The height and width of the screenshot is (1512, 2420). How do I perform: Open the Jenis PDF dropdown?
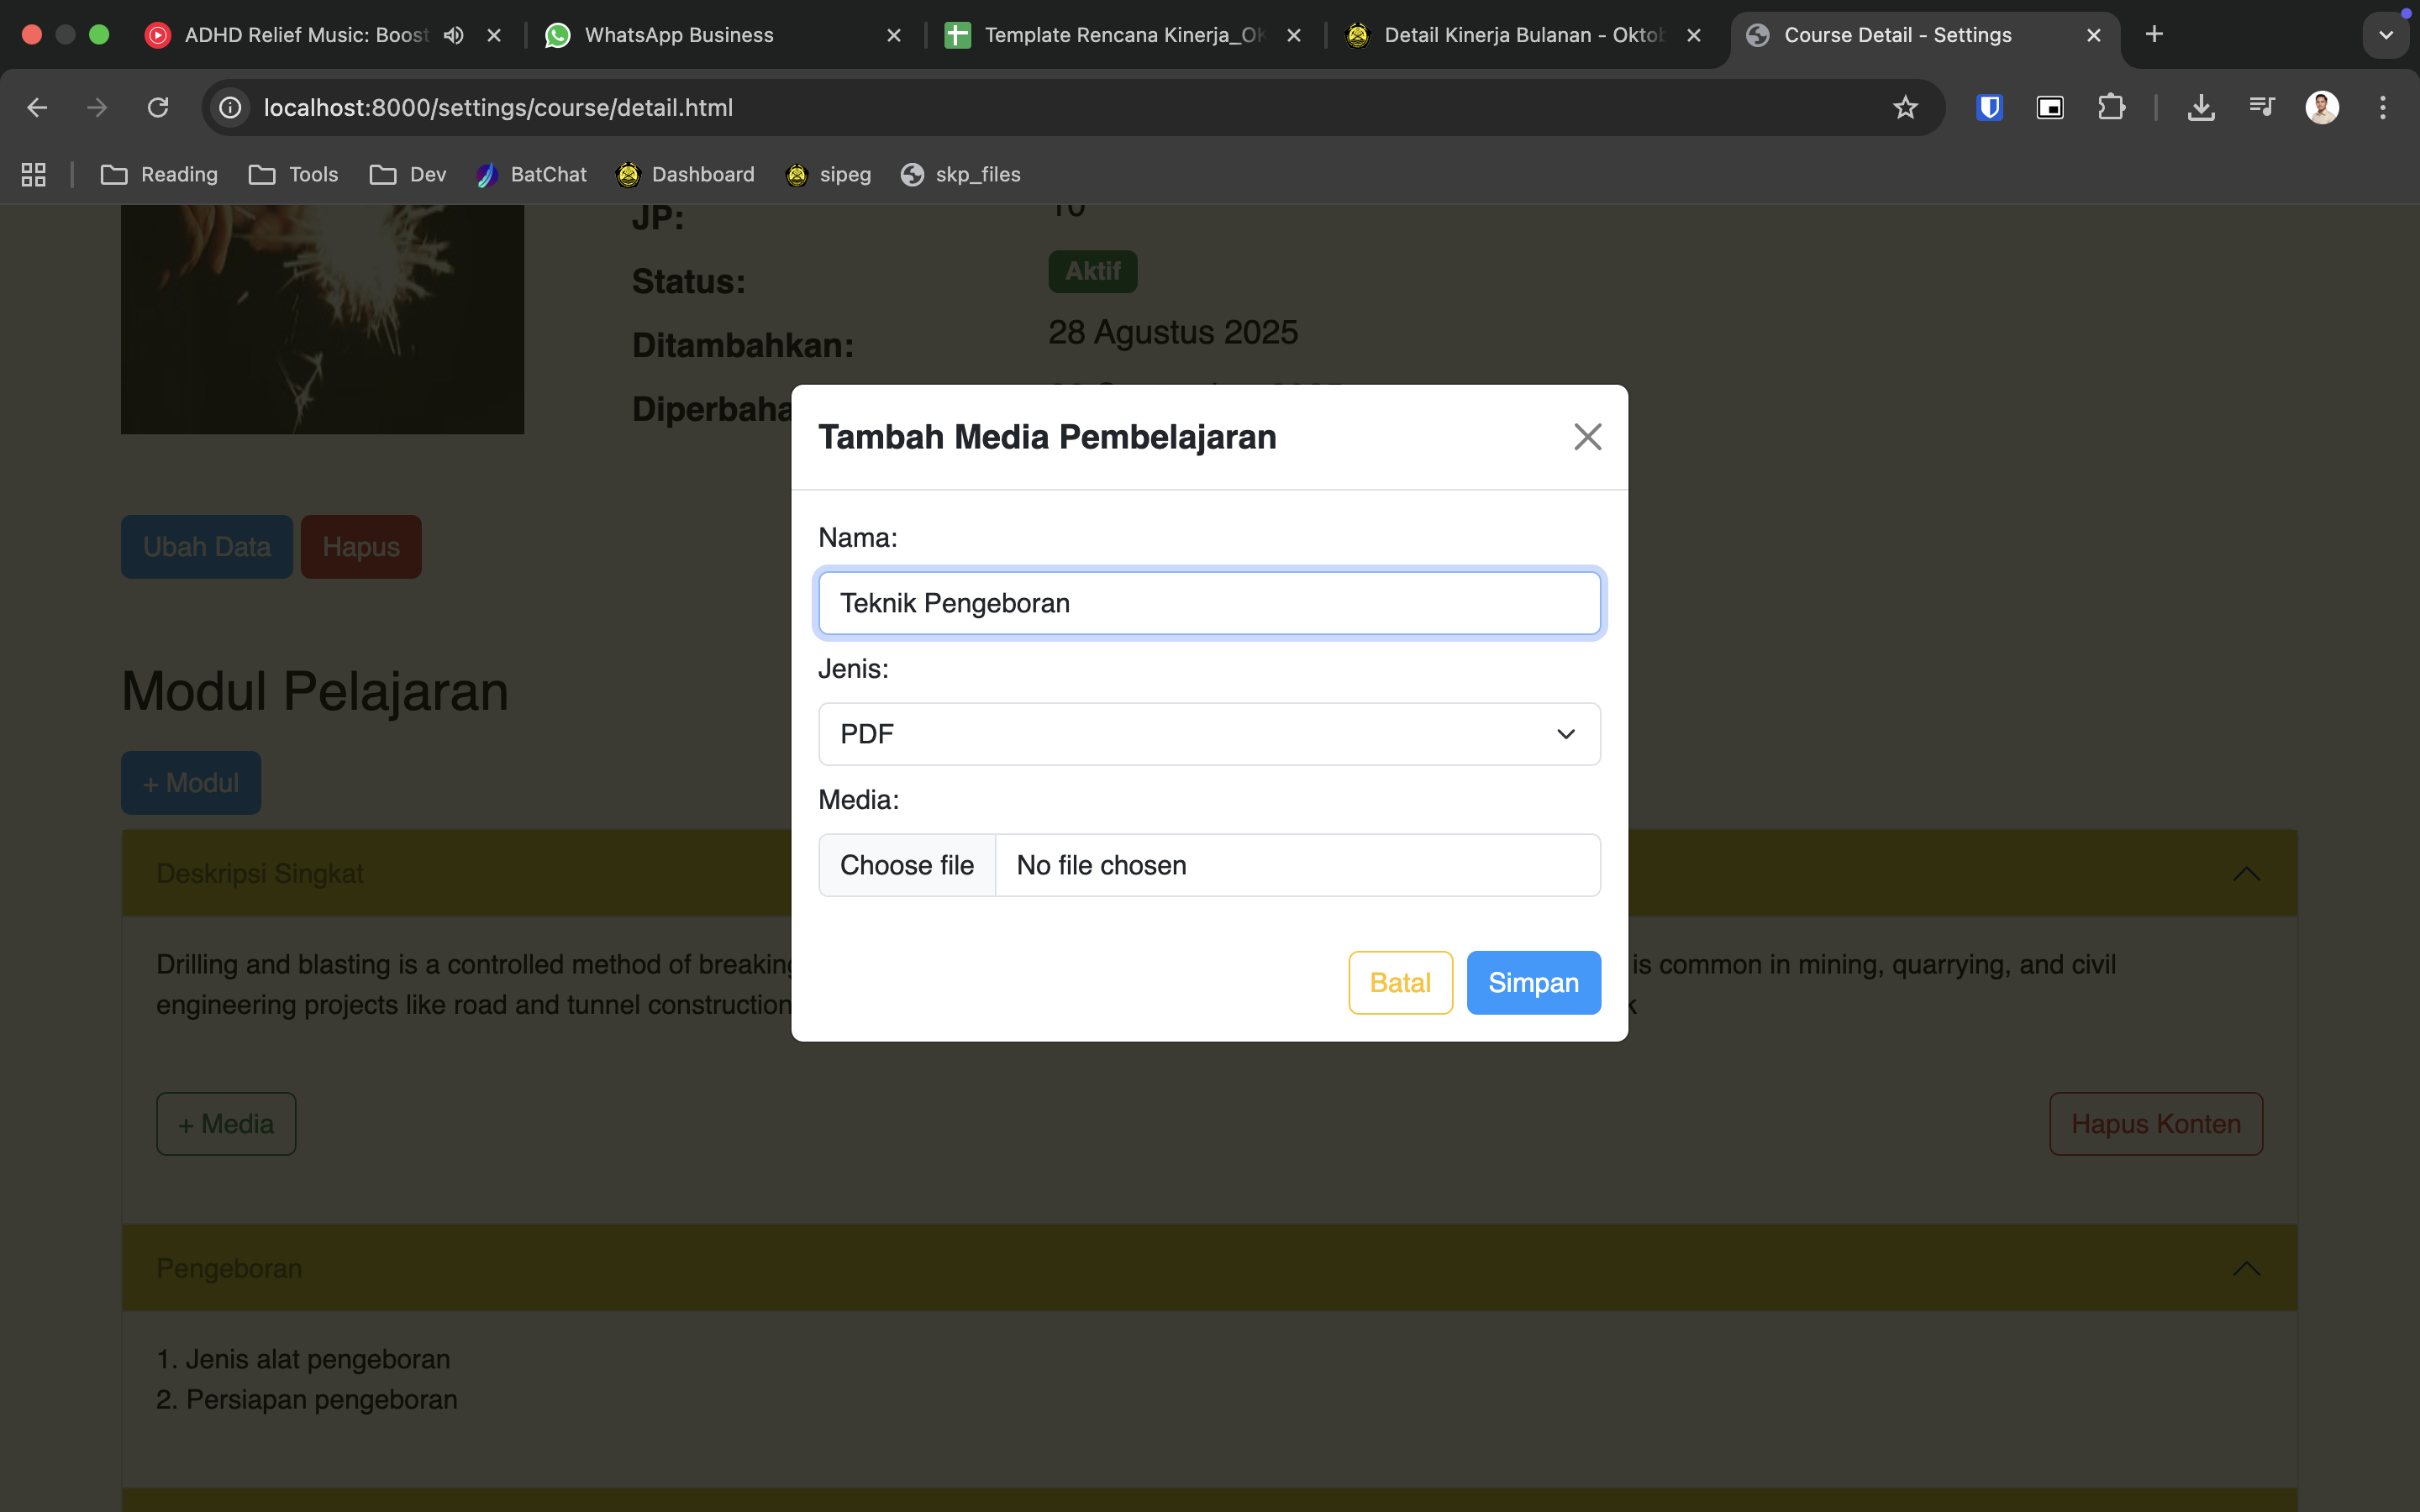1209,734
